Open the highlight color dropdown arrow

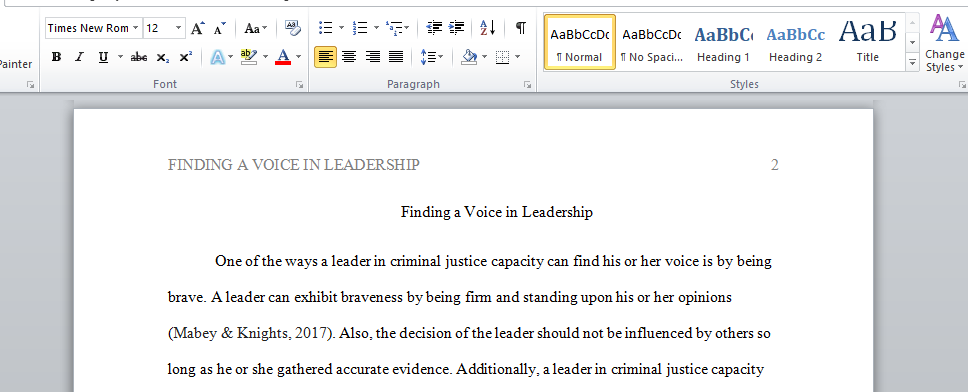(265, 57)
